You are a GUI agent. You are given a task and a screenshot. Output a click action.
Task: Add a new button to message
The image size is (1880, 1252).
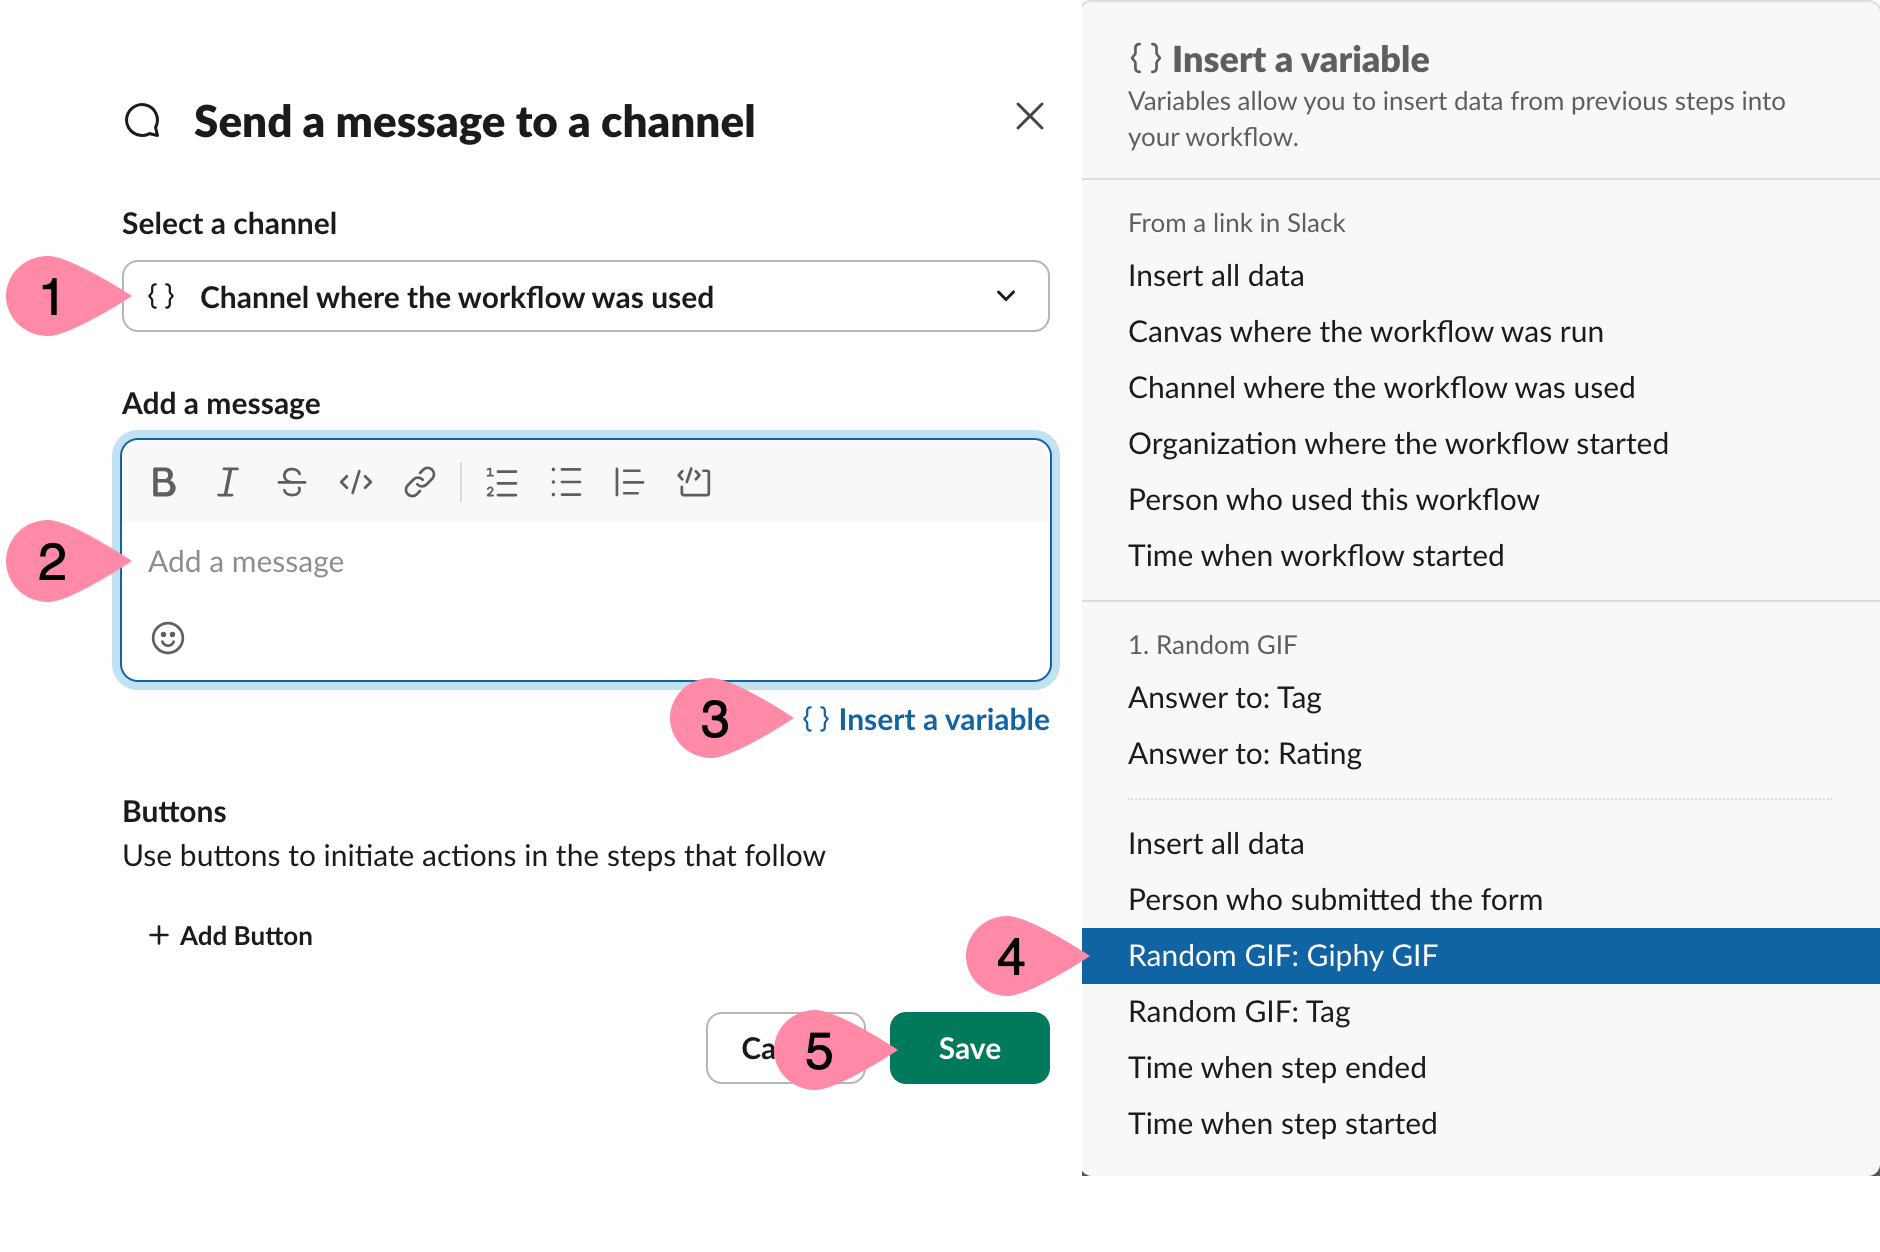(231, 936)
